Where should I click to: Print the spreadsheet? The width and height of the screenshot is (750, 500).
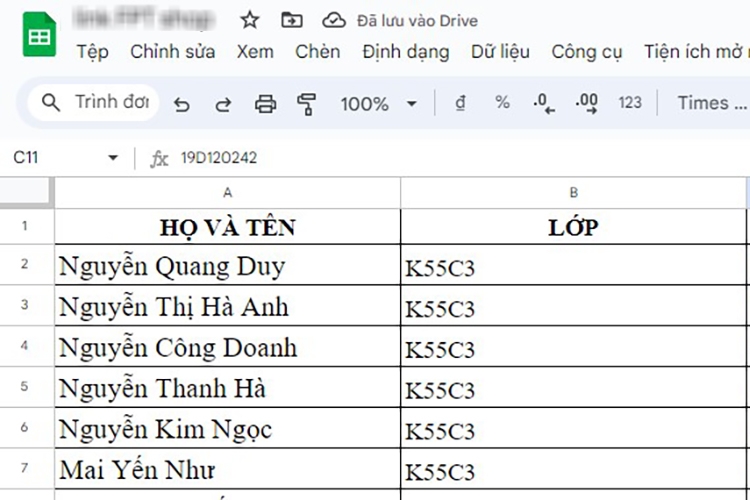point(265,103)
